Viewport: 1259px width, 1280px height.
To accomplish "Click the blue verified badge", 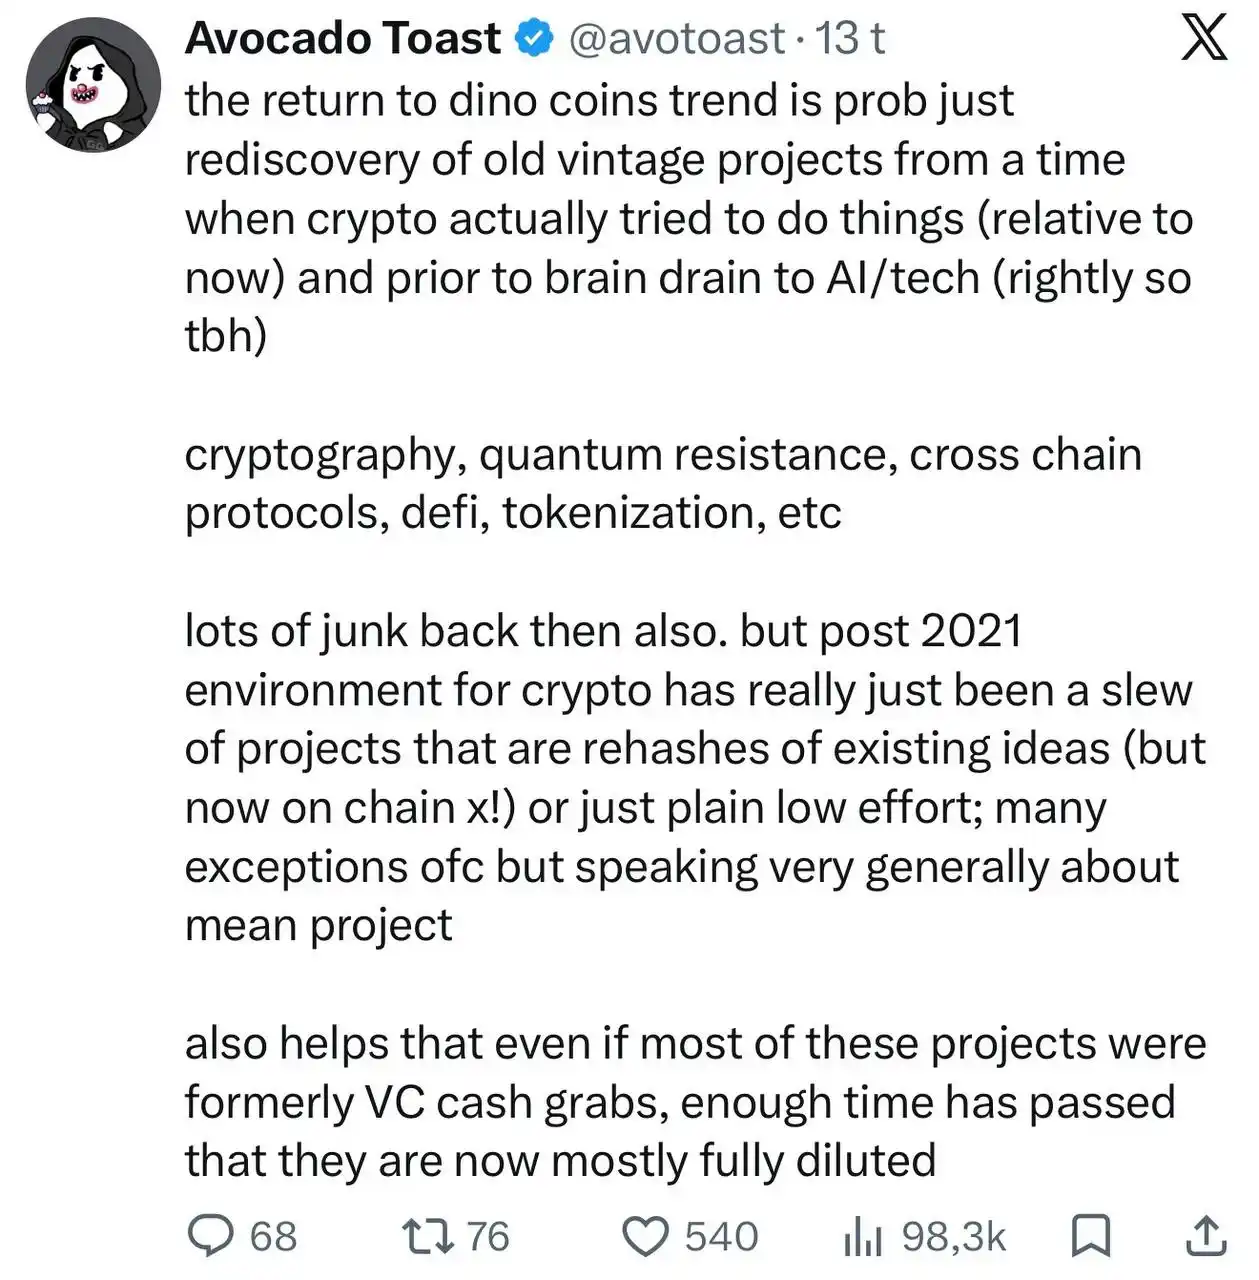I will point(534,39).
